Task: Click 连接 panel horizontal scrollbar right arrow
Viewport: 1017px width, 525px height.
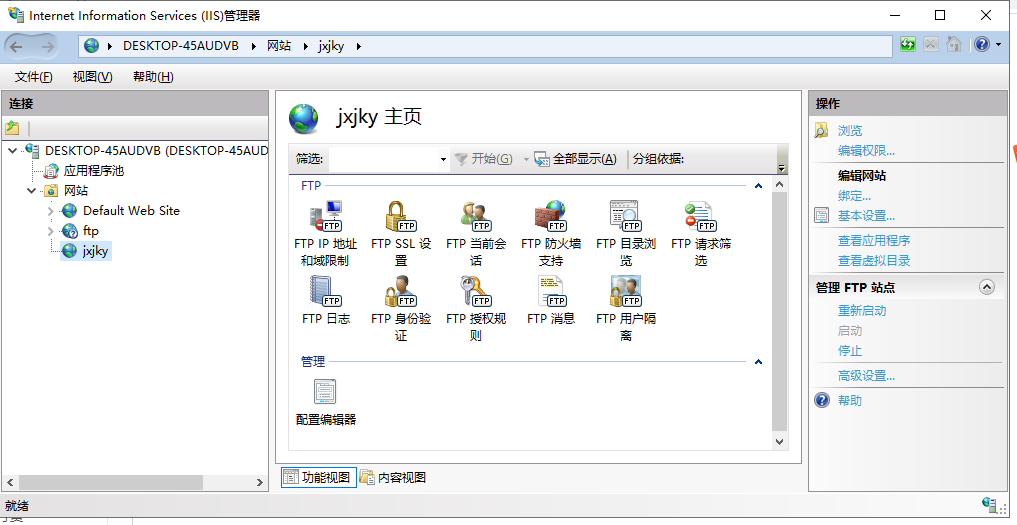Action: [260, 483]
